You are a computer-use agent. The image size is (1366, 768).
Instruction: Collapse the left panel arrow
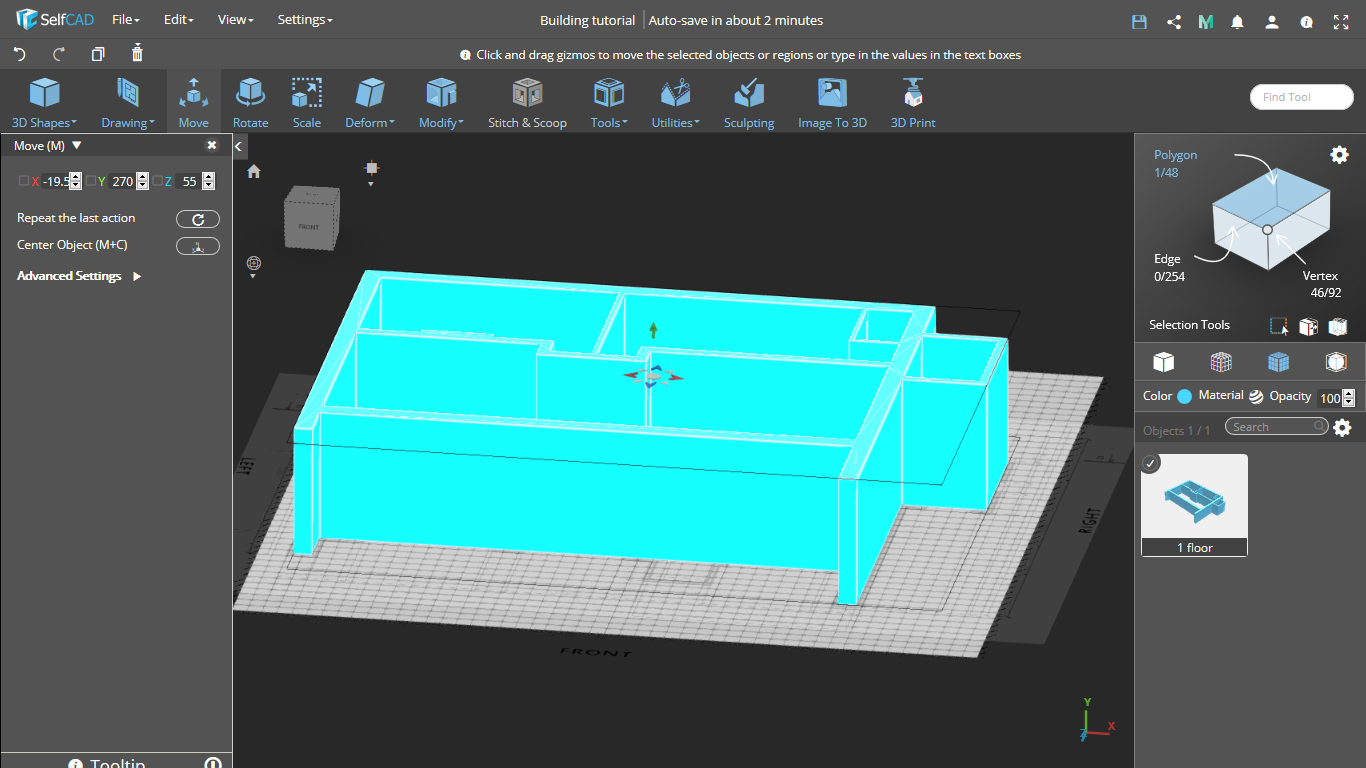point(239,146)
